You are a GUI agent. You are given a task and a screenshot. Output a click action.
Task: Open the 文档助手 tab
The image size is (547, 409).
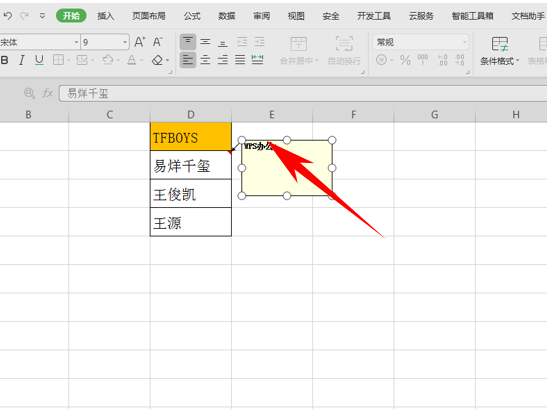528,16
